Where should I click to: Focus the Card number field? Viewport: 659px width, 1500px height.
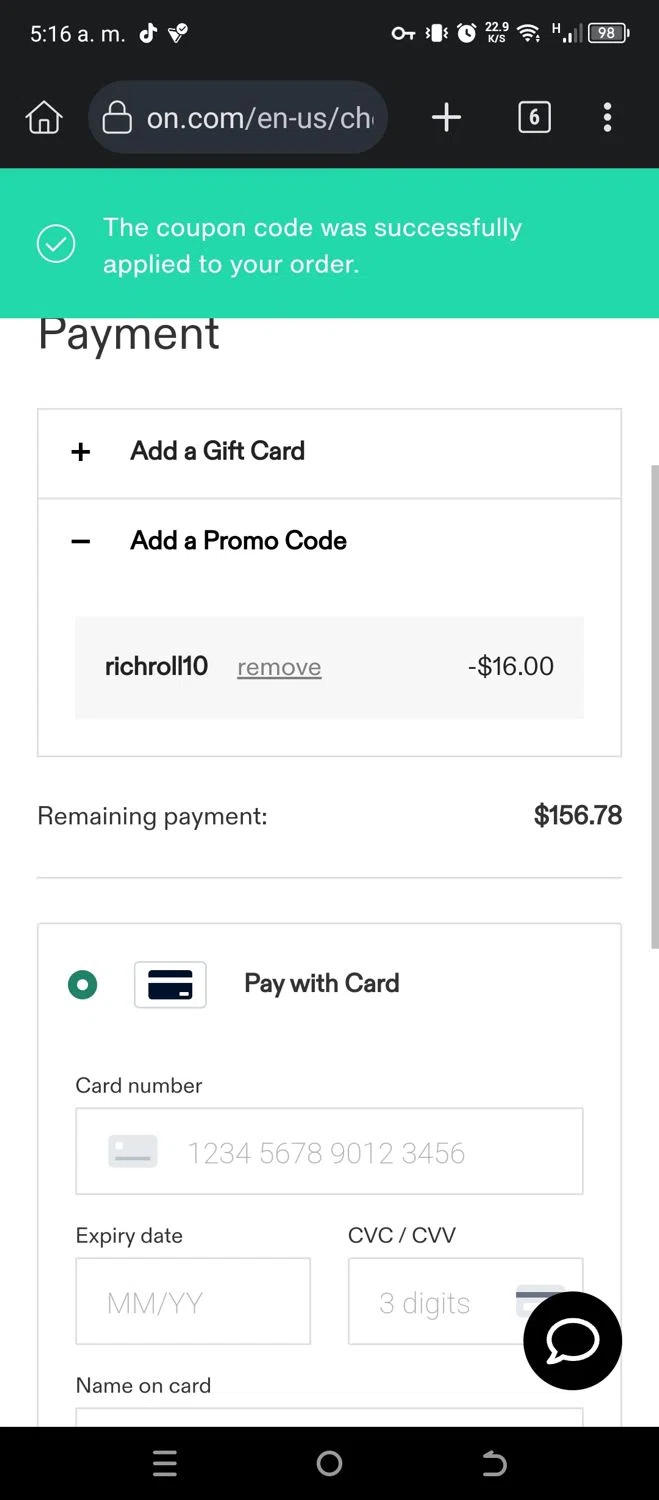pos(329,1151)
